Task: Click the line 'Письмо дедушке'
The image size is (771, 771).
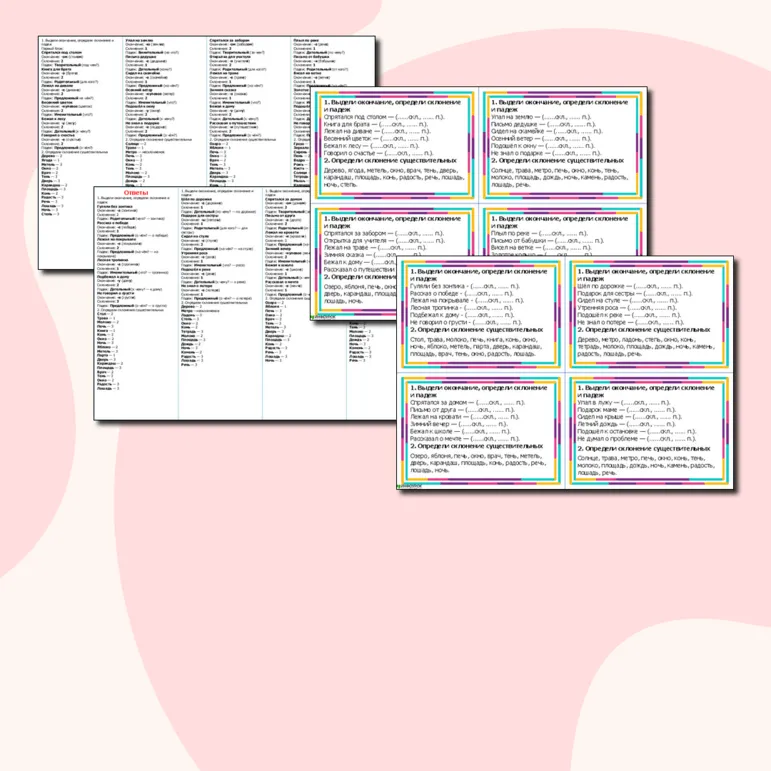Action: 543,124
